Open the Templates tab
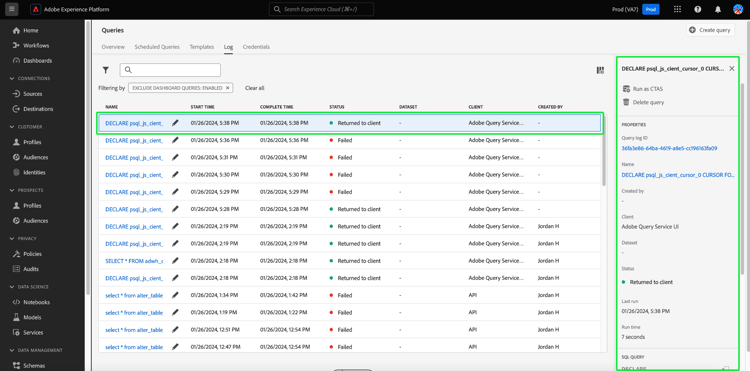 click(201, 47)
